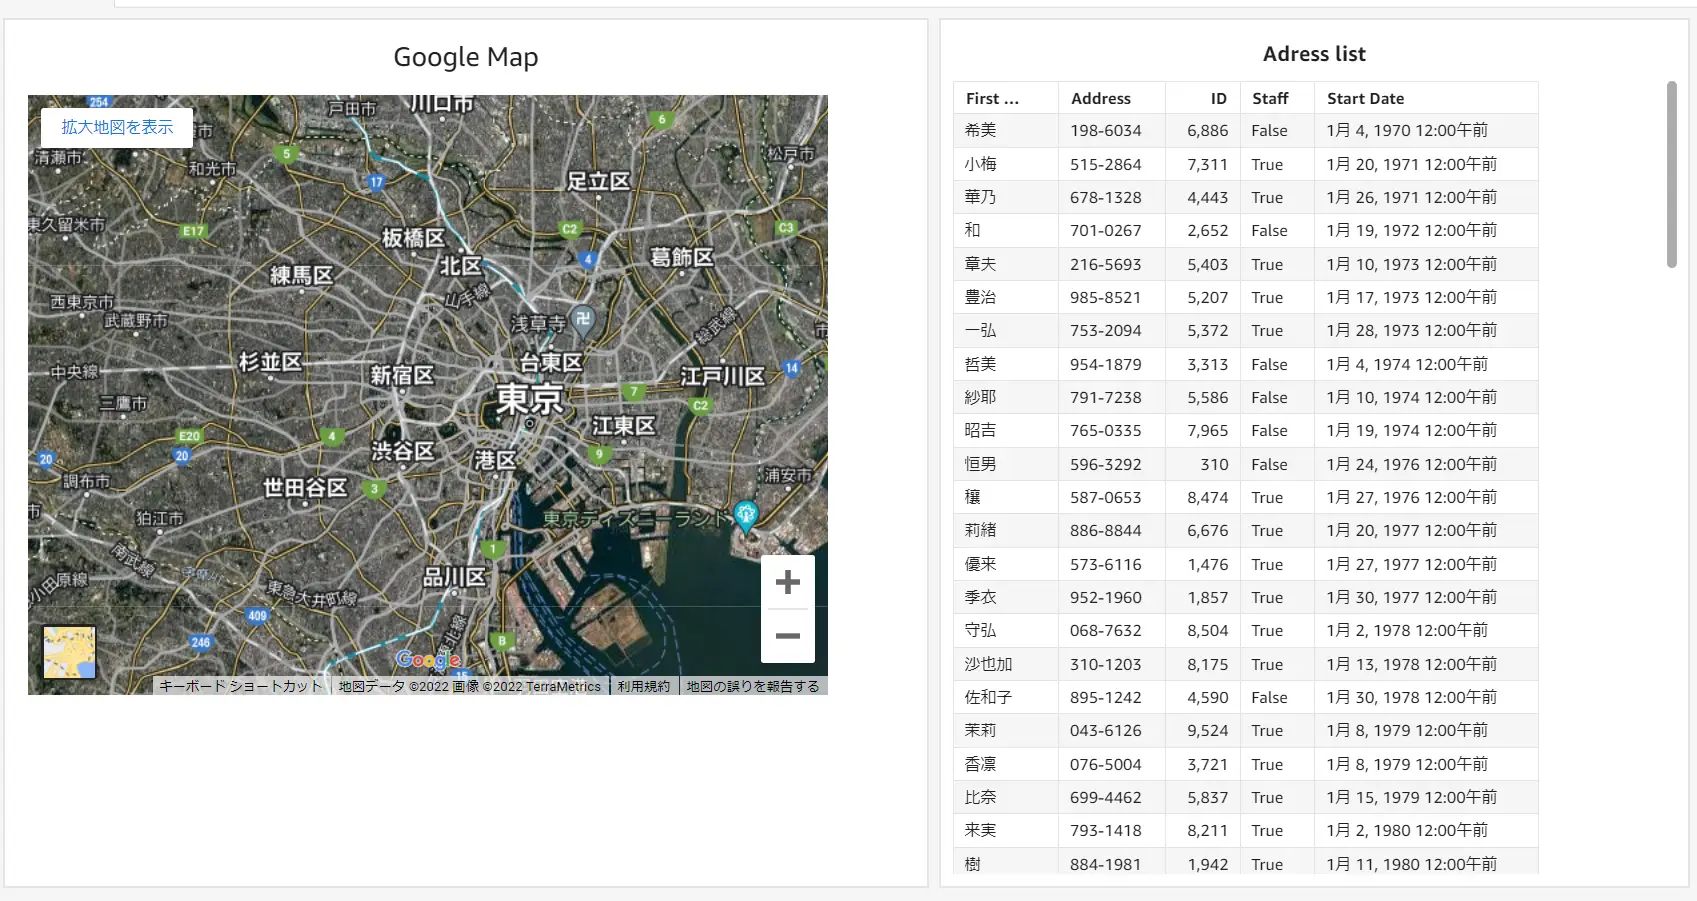Select address cell 954-1879
The width and height of the screenshot is (1697, 901).
1112,364
